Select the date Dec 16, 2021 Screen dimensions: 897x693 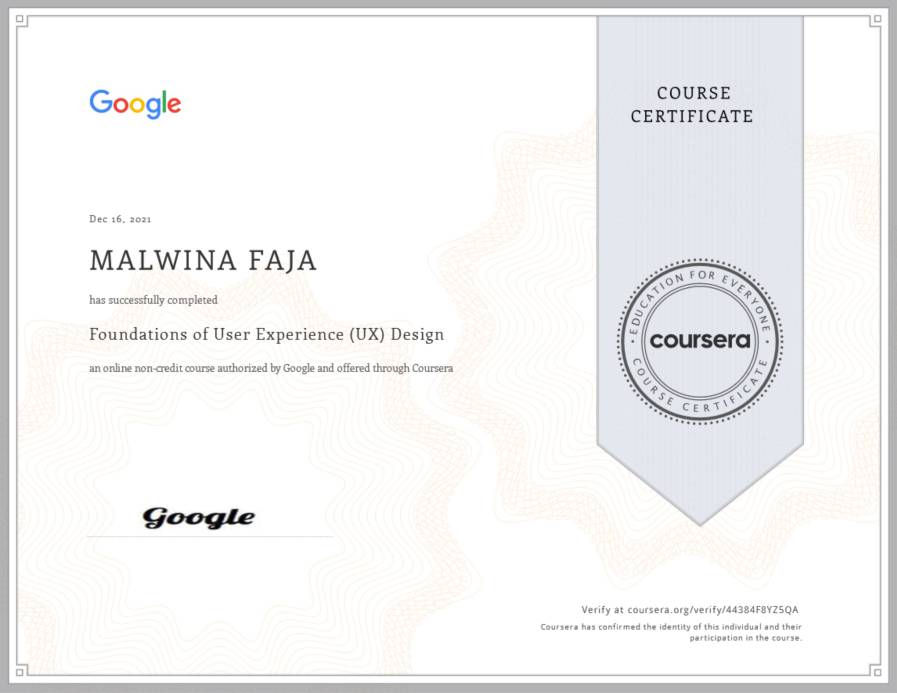(x=120, y=219)
